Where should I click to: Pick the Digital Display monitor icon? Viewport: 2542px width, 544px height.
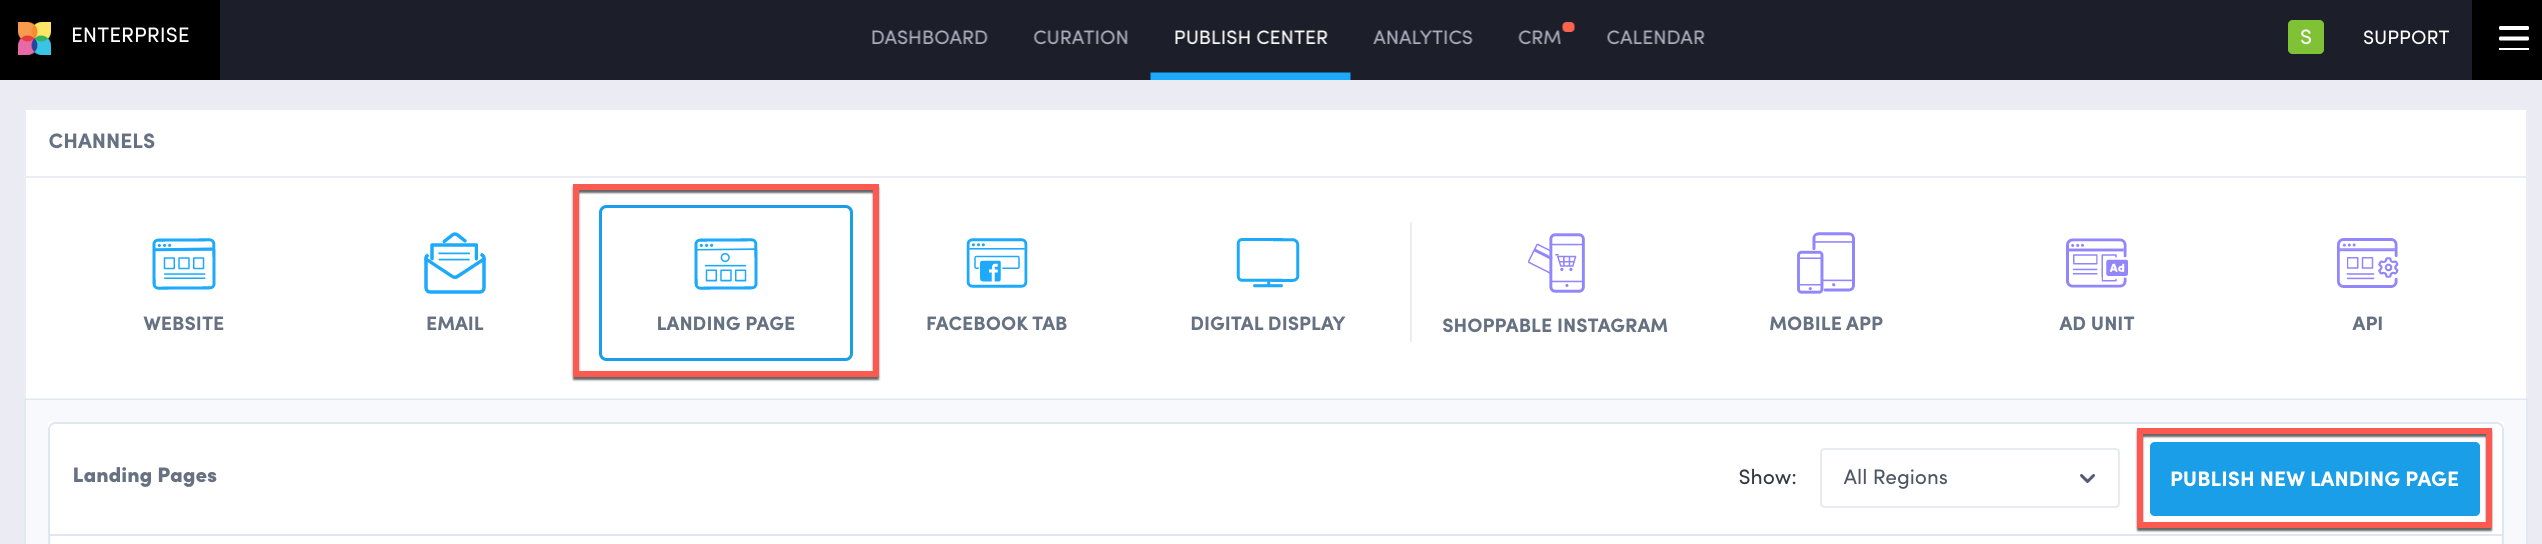pyautogui.click(x=1267, y=263)
